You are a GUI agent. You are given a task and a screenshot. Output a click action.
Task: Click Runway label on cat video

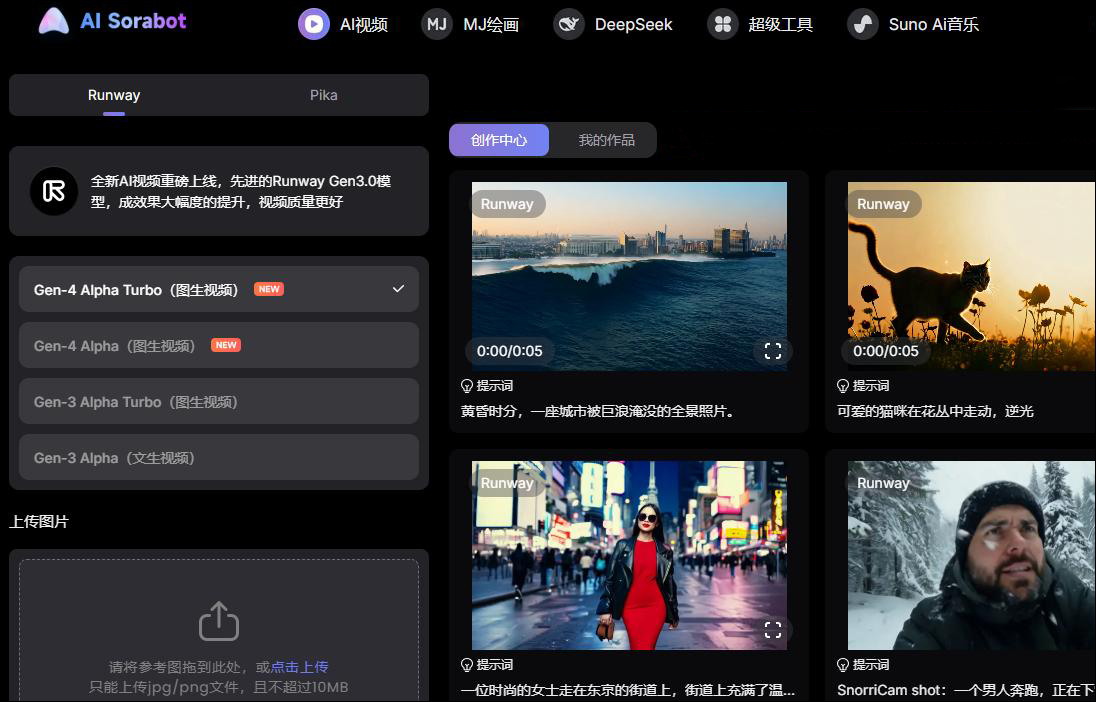click(883, 204)
